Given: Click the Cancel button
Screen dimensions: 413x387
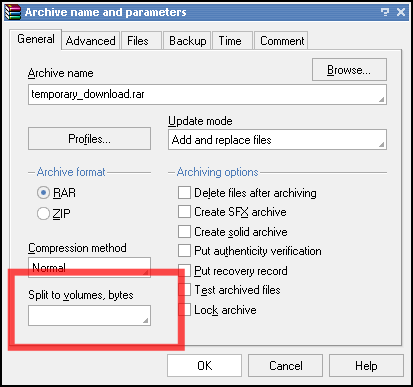Looking at the screenshot, I should tap(285, 366).
